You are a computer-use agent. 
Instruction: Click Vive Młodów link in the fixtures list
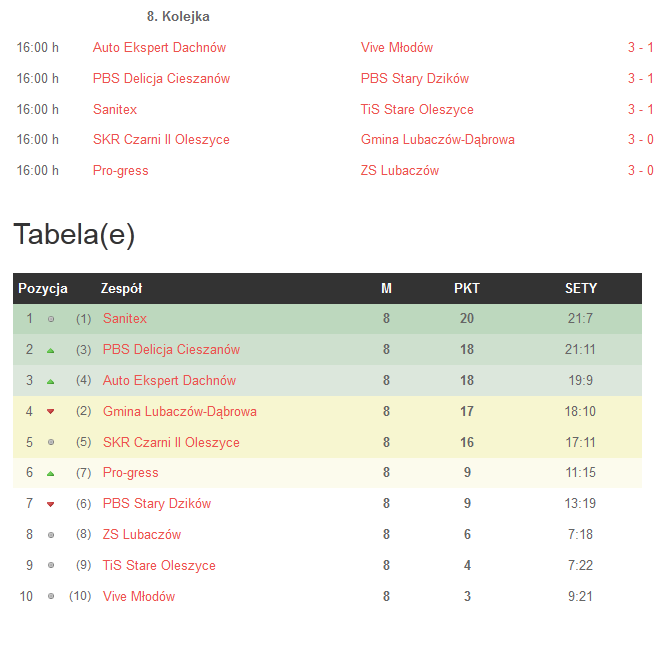click(397, 48)
